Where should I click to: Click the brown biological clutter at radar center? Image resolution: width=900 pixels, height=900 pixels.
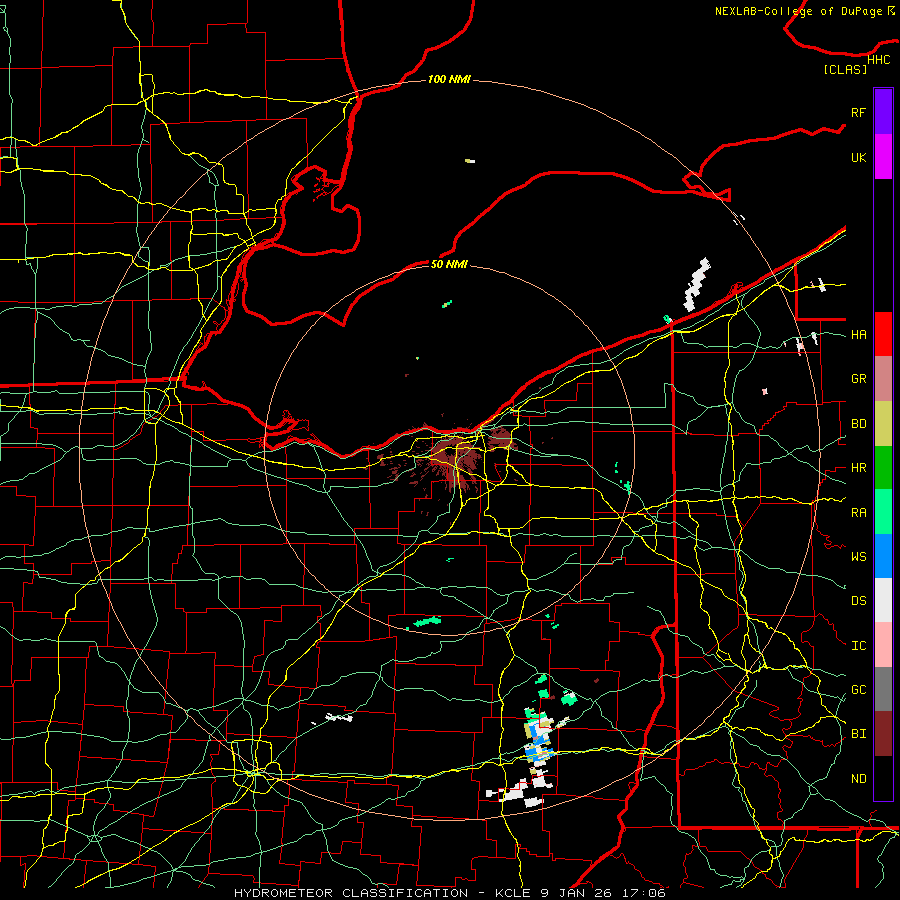click(x=455, y=460)
